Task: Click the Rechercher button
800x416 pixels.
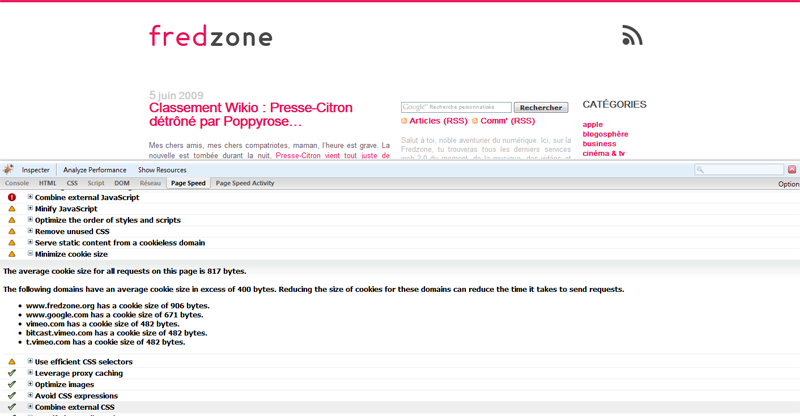Action: point(541,108)
